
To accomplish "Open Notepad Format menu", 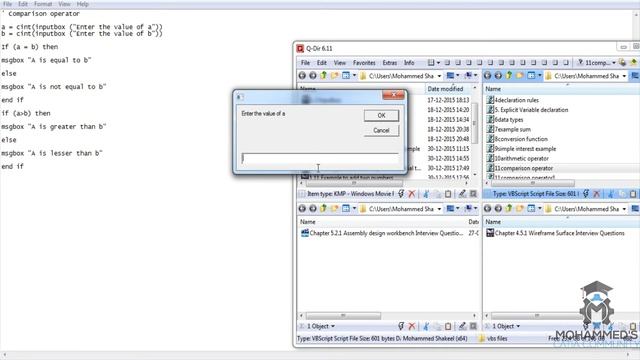I will (x=43, y=4).
